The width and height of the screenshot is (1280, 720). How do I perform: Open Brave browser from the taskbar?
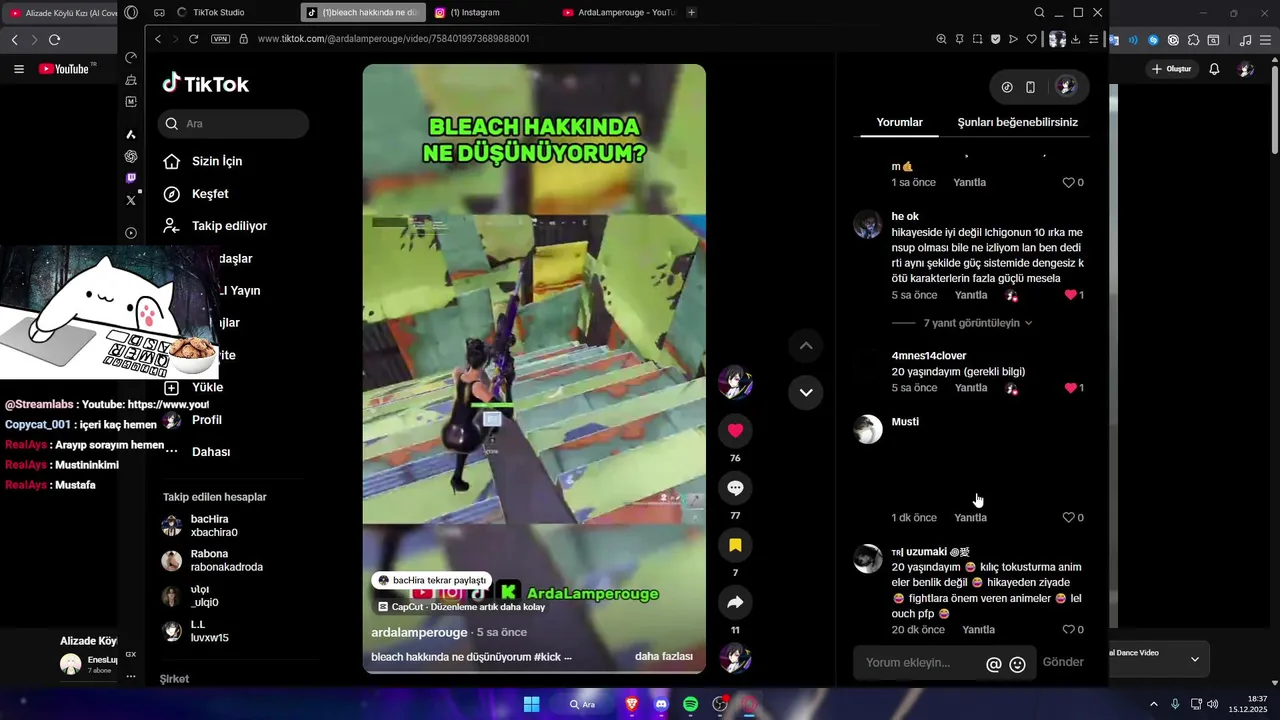tap(632, 704)
